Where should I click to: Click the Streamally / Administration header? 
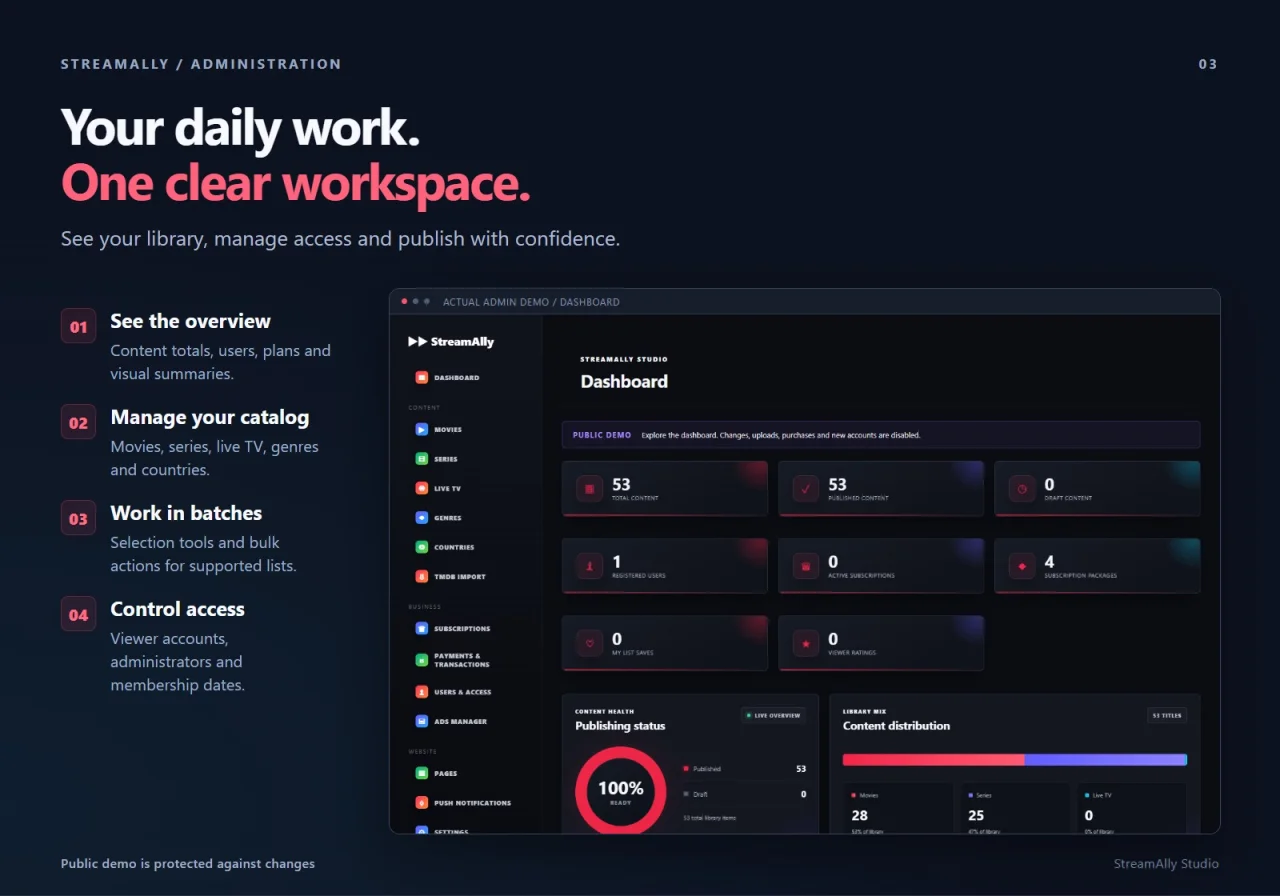pyautogui.click(x=201, y=64)
